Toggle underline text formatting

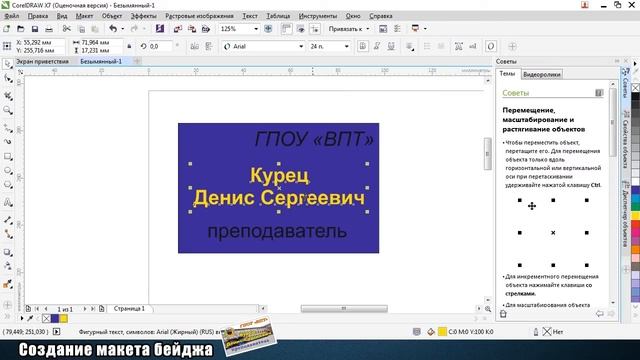point(391,47)
